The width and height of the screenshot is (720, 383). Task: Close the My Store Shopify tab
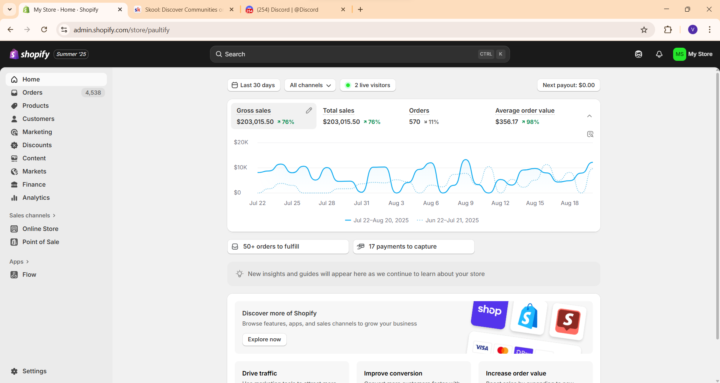tap(120, 9)
